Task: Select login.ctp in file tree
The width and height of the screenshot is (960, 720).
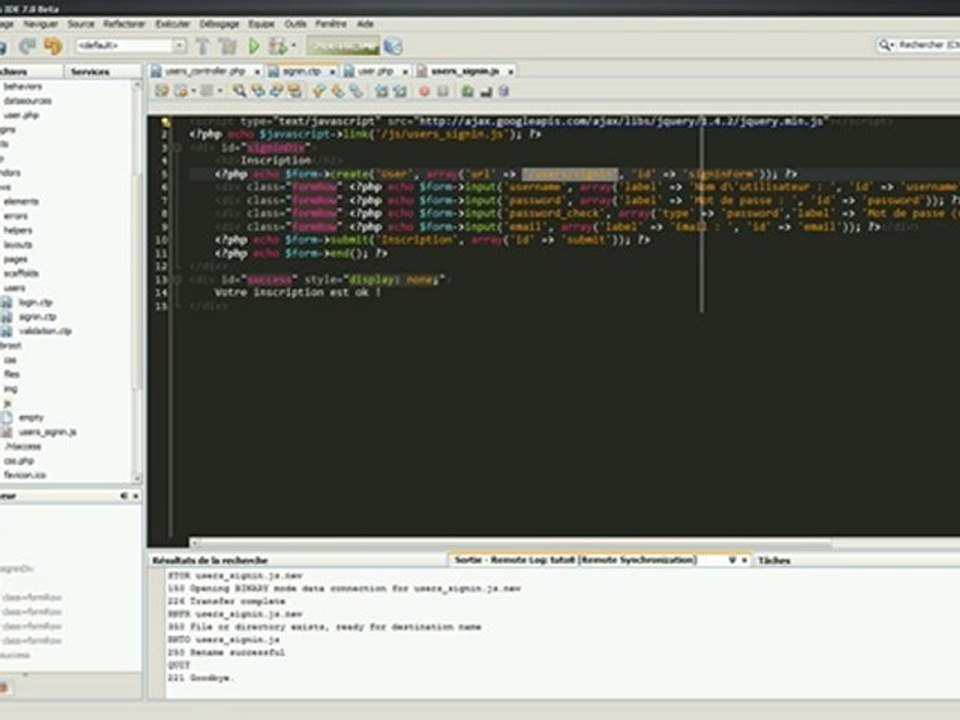Action: coord(36,302)
